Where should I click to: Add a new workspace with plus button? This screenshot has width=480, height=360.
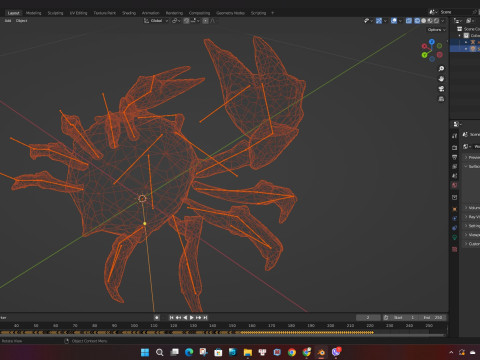click(272, 13)
